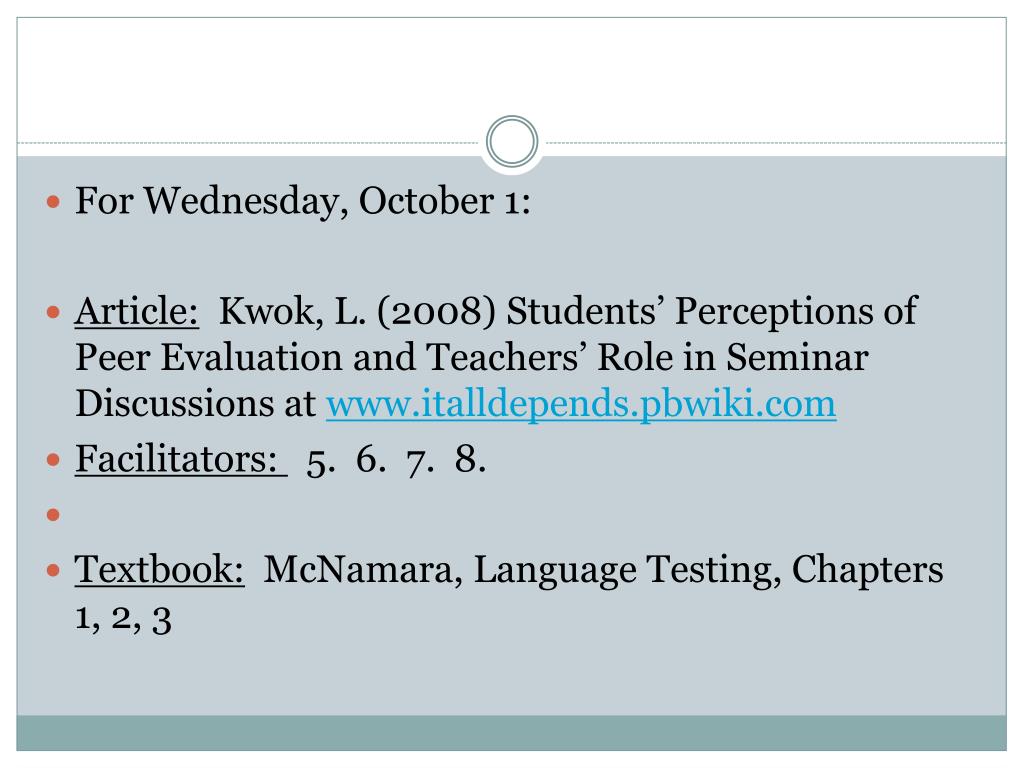Viewport: 1024px width, 768px height.
Task: Click chapter numbers 1, 2, 3
Action: click(x=123, y=618)
